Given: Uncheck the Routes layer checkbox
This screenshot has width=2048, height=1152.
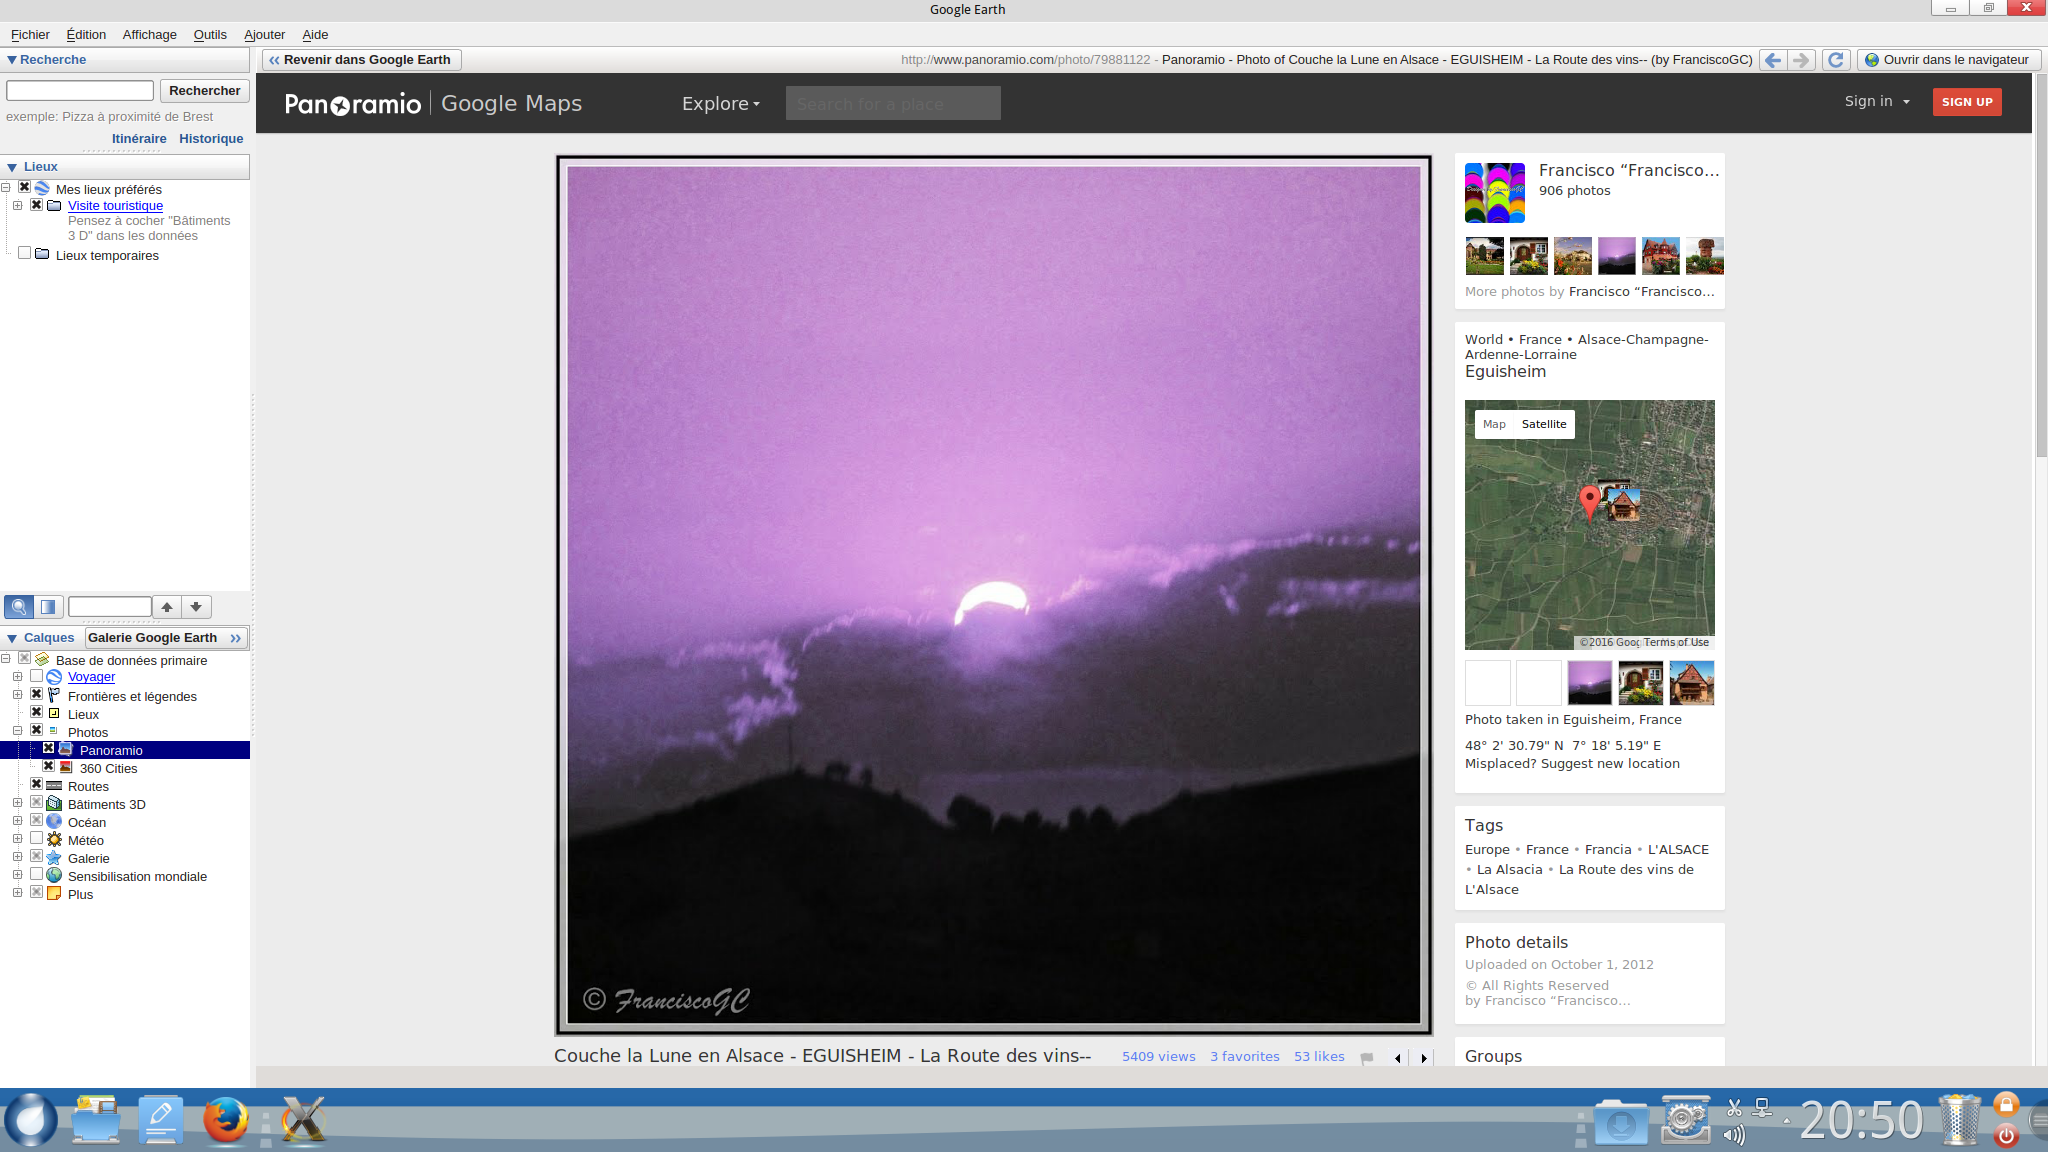Looking at the screenshot, I should (36, 785).
